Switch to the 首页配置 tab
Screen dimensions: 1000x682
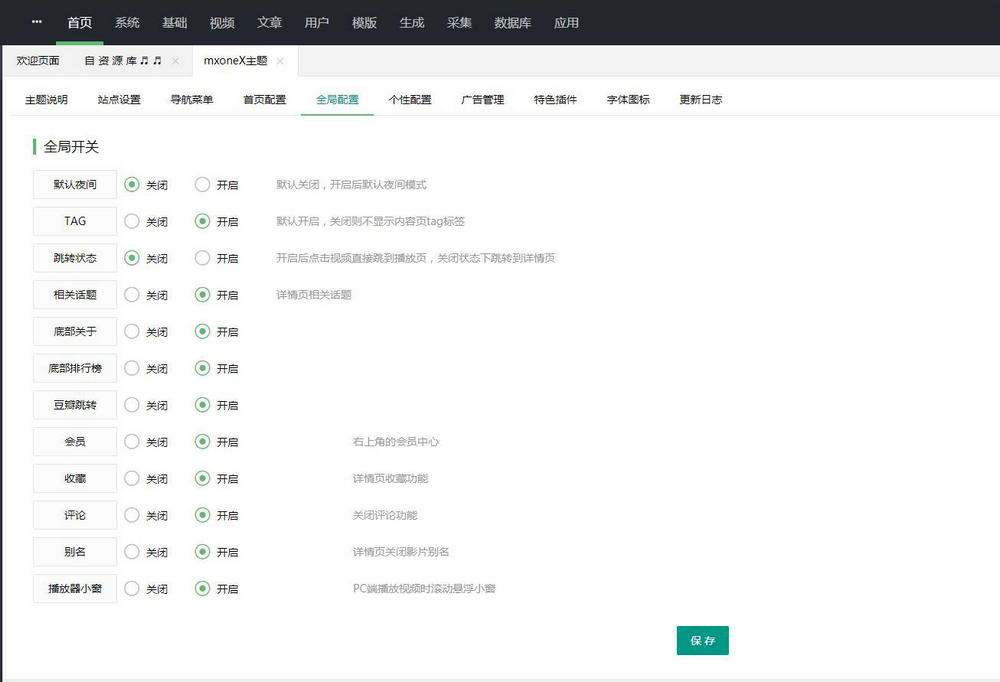tap(264, 99)
